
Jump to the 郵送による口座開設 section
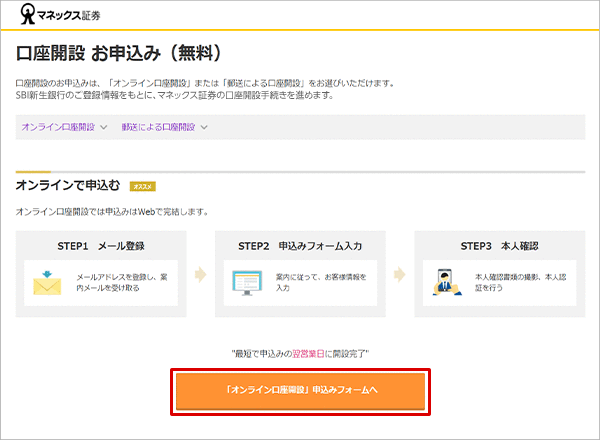tap(158, 127)
